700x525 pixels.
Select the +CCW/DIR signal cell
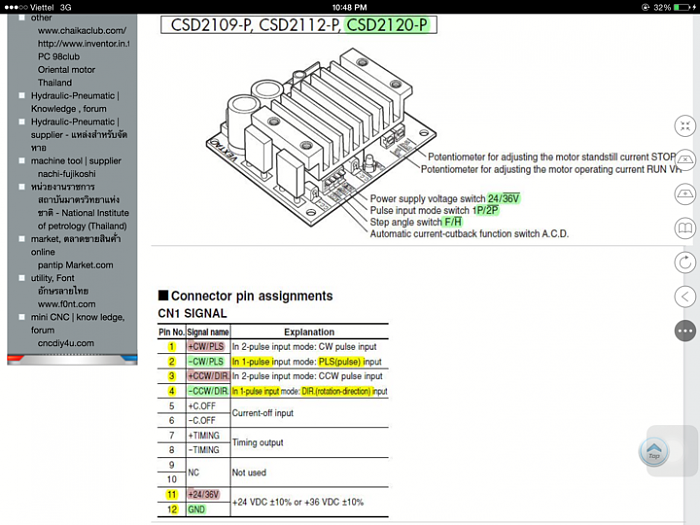tap(208, 376)
